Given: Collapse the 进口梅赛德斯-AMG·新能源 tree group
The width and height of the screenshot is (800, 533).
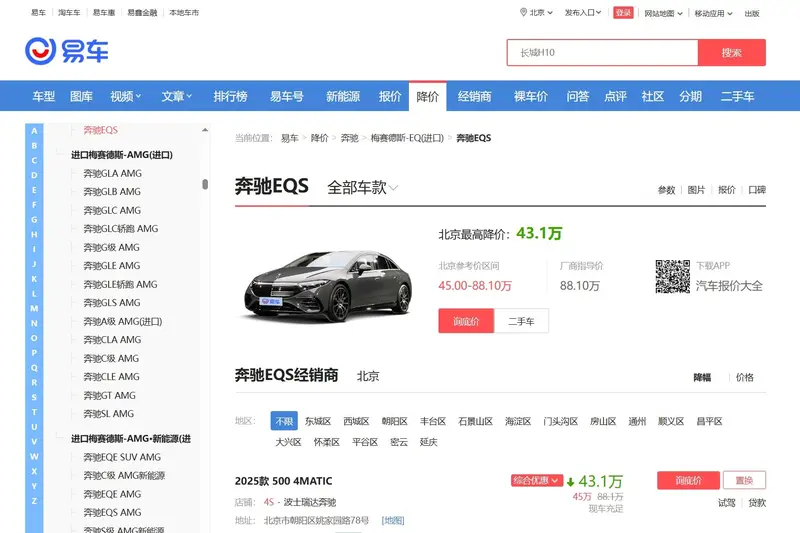Looking at the screenshot, I should tap(59, 438).
